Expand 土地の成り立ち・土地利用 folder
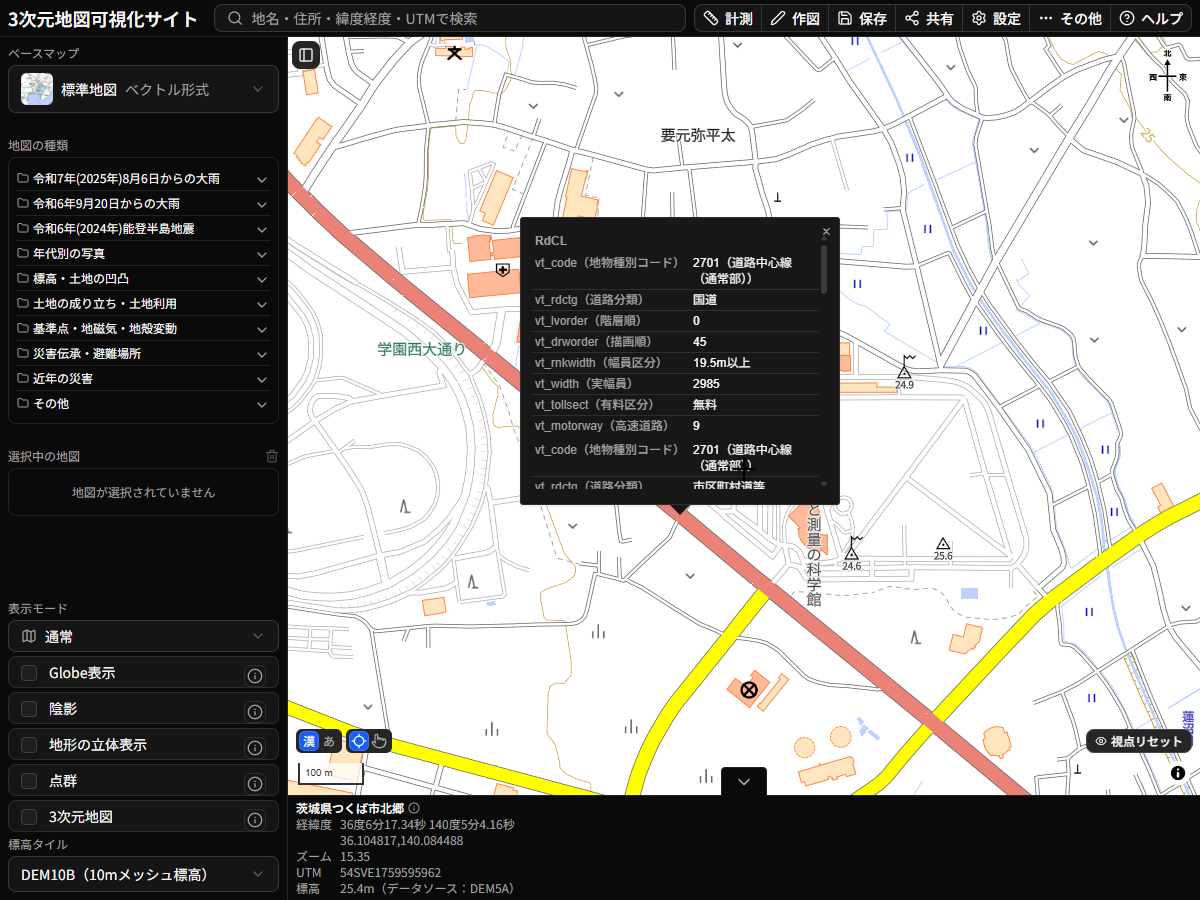The image size is (1200, 900). [143, 304]
